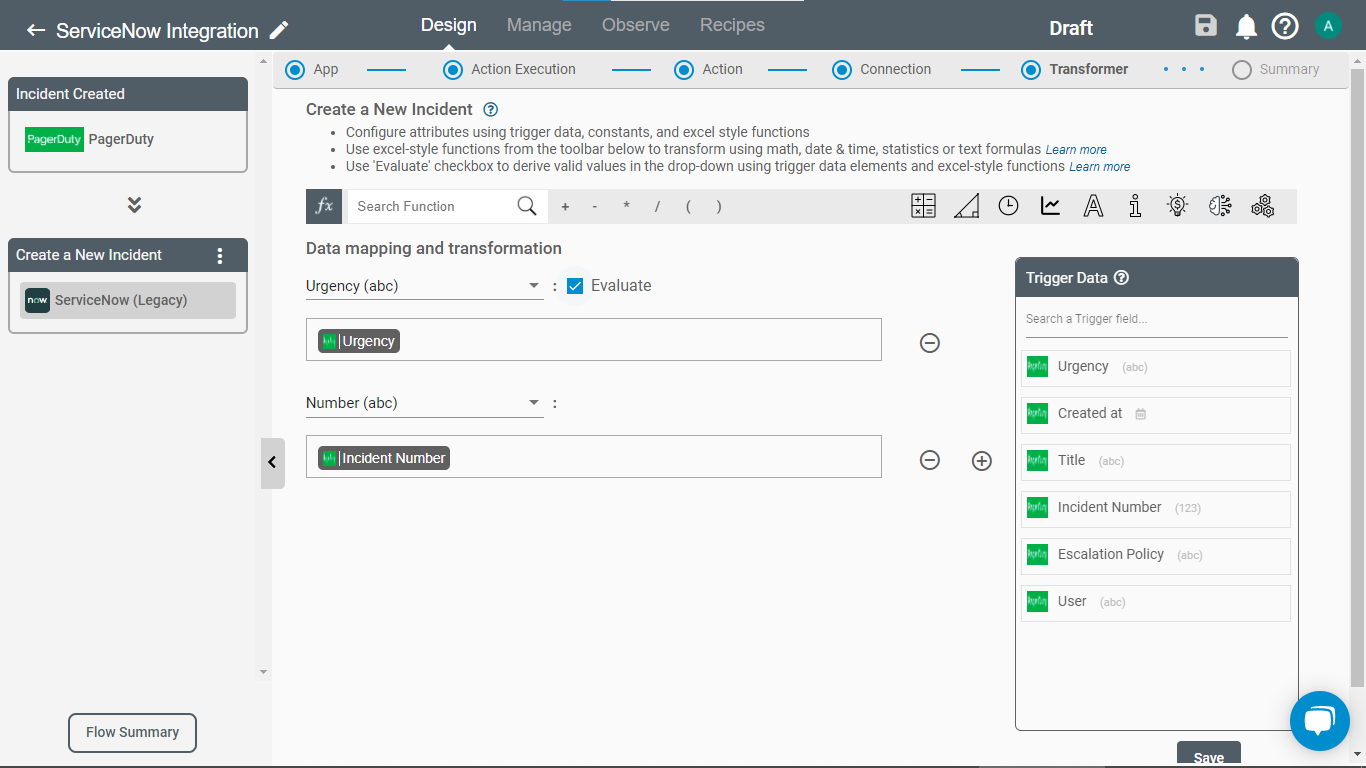
Task: Select the Transformer step radio
Action: pyautogui.click(x=1031, y=70)
